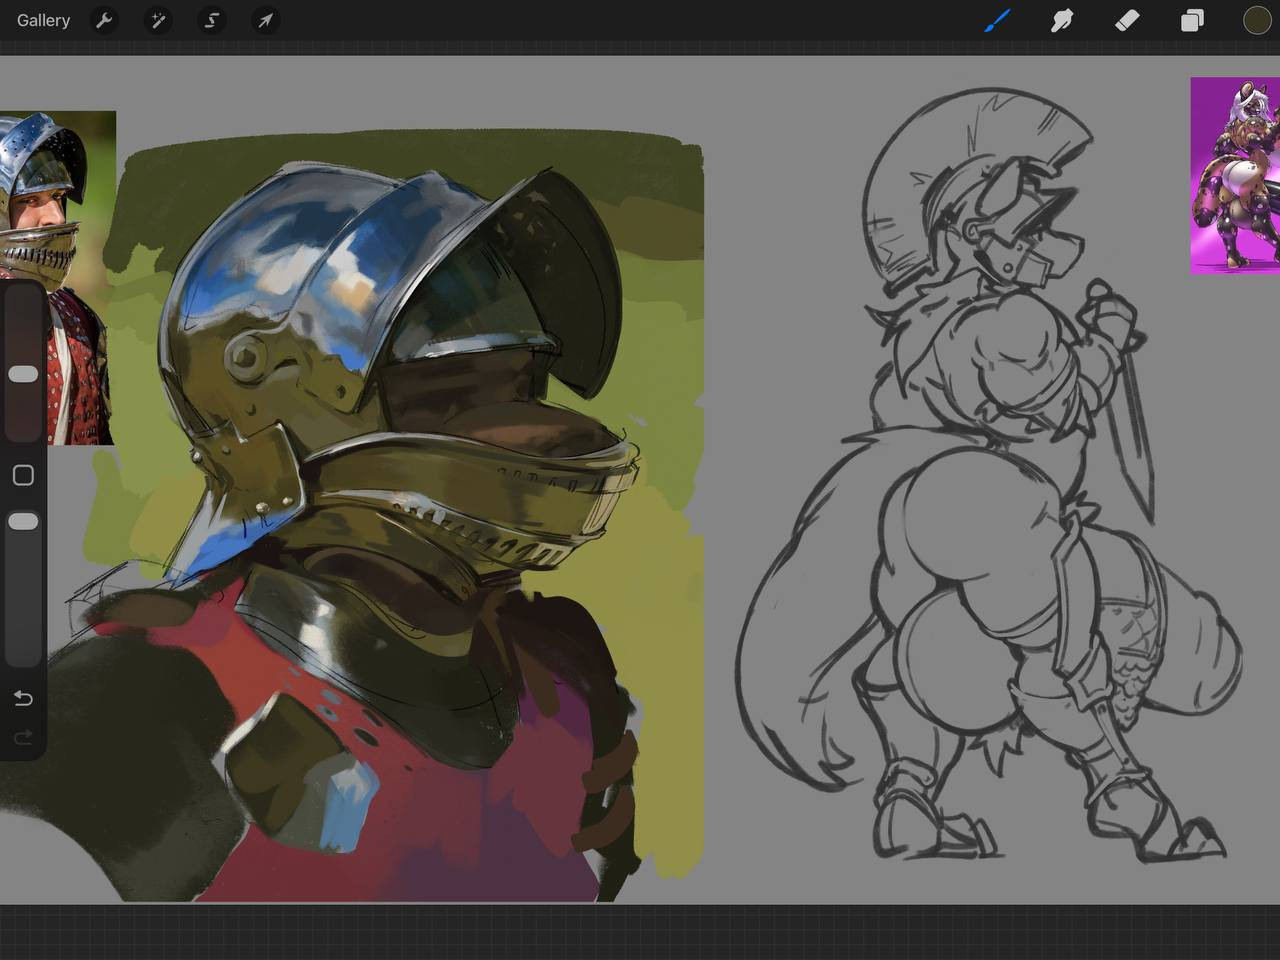Select the Smudge tool
The width and height of the screenshot is (1280, 960).
[1062, 20]
